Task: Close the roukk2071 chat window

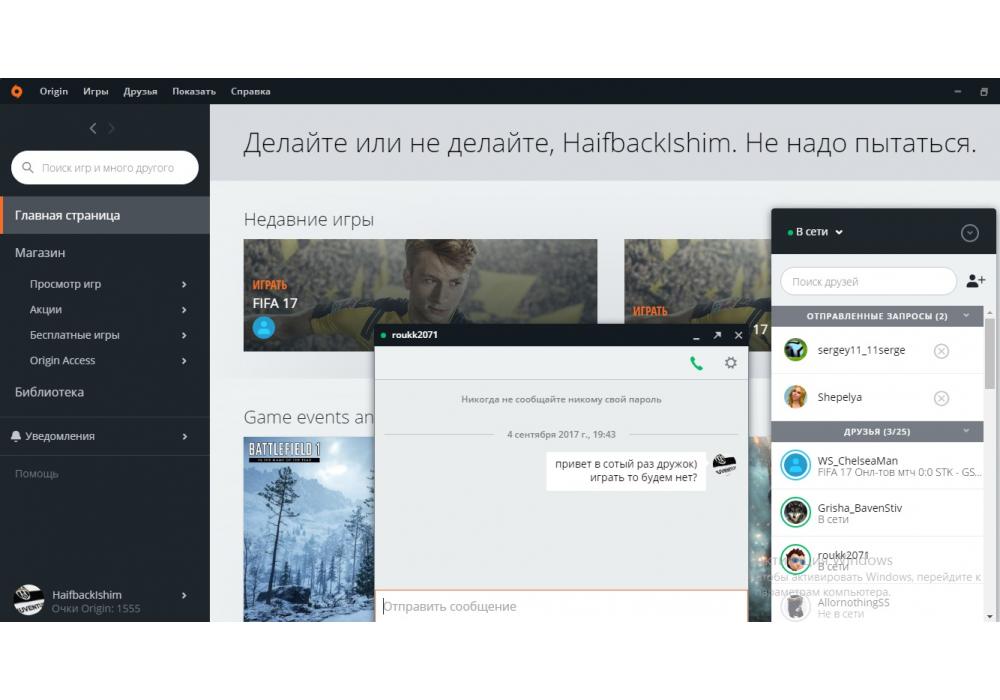Action: (x=739, y=335)
